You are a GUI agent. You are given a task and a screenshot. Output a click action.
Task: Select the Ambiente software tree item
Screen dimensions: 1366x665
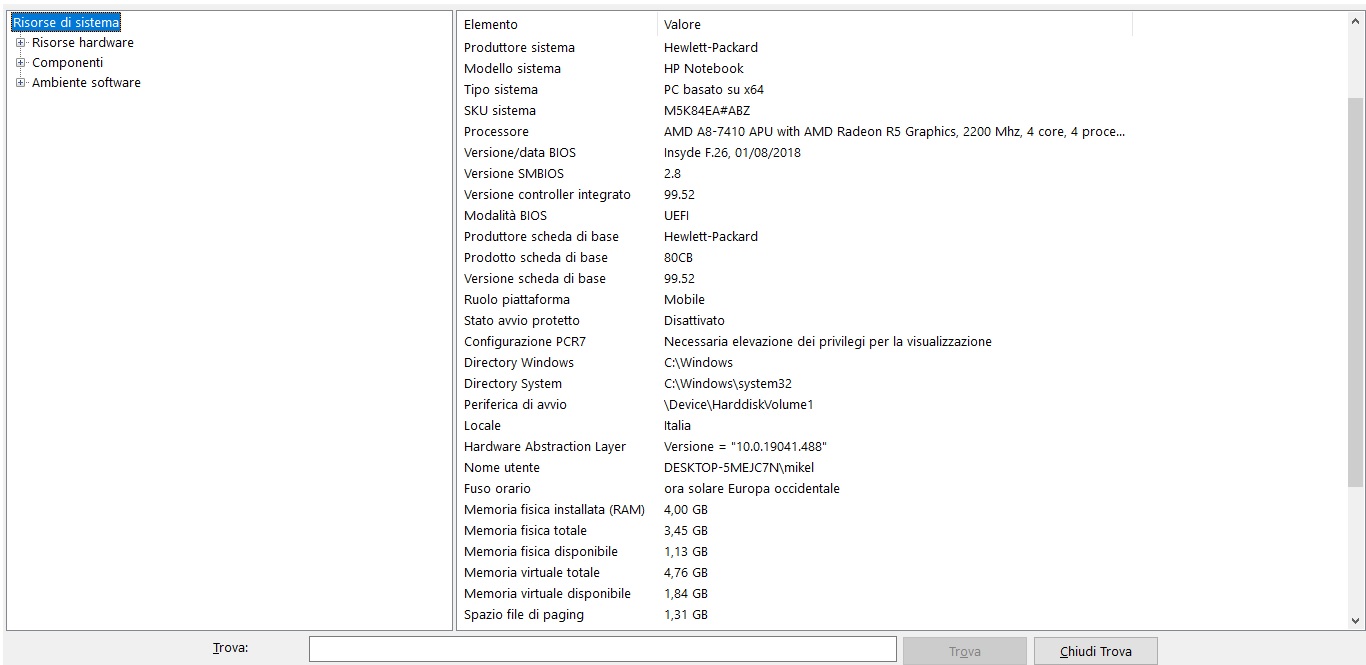click(x=86, y=82)
